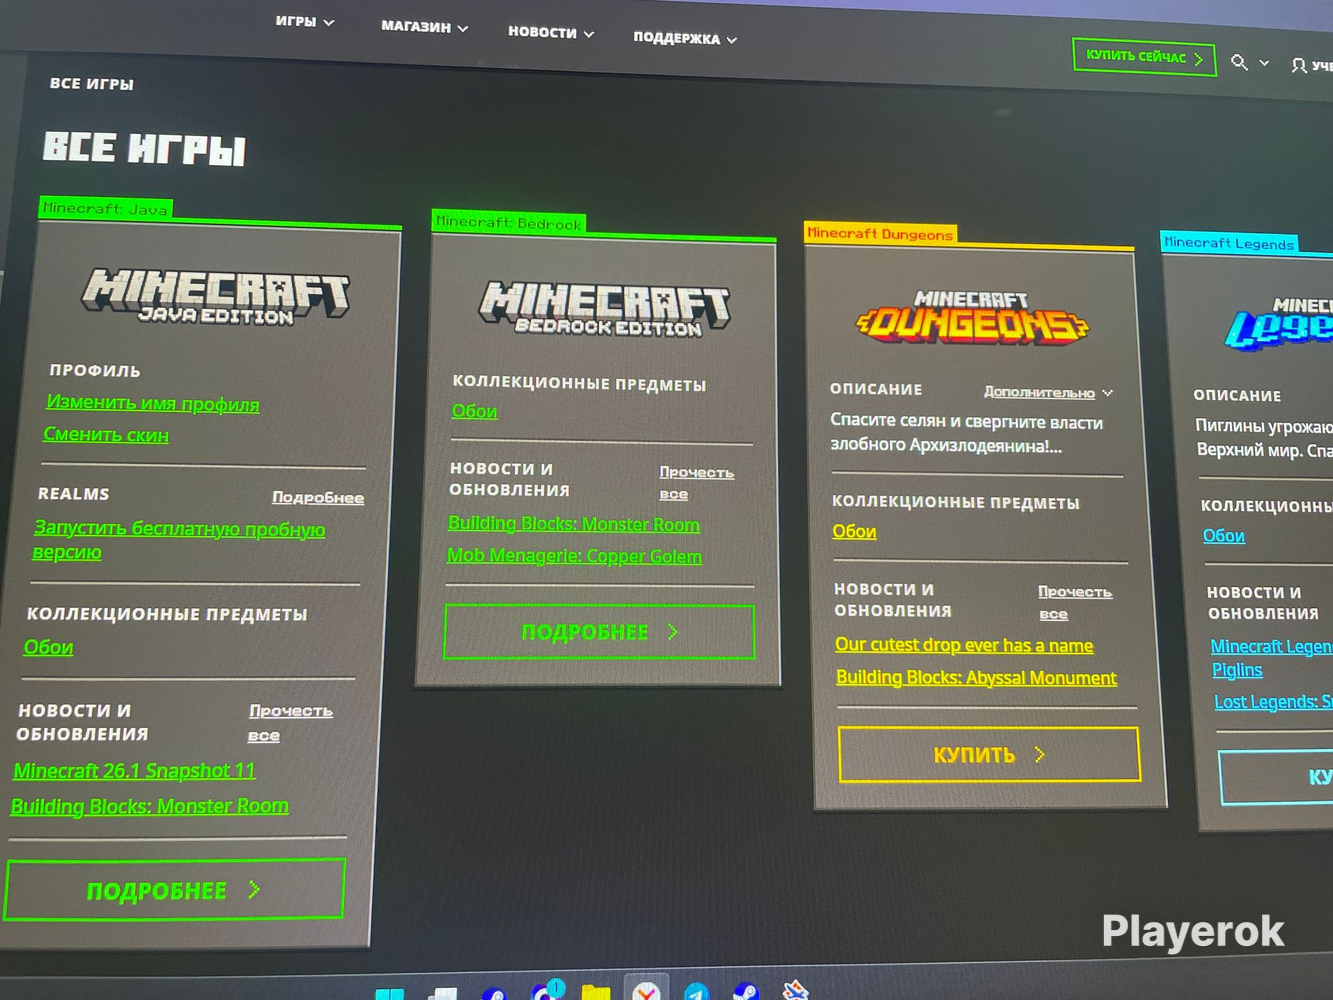Click the Minecraft Dungeons card tab label
1333x1000 pixels.
[x=880, y=234]
